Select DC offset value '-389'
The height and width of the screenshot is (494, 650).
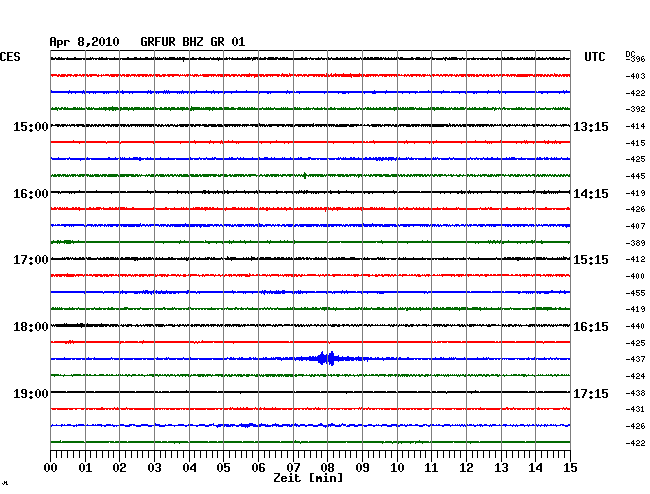(635, 243)
